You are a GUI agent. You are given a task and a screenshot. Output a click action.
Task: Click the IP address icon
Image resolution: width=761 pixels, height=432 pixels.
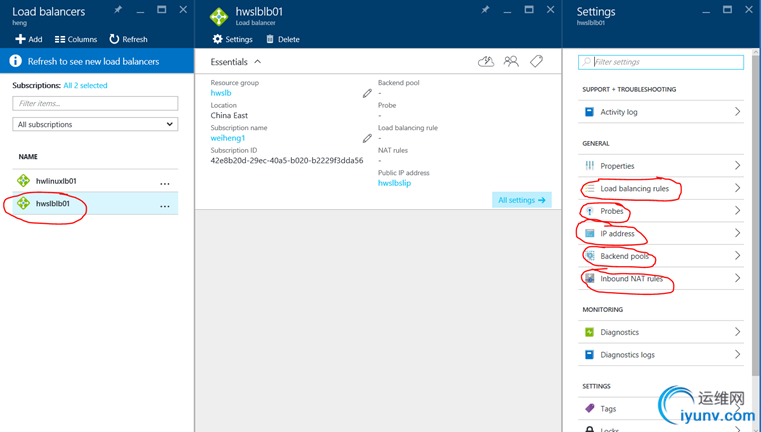click(589, 233)
